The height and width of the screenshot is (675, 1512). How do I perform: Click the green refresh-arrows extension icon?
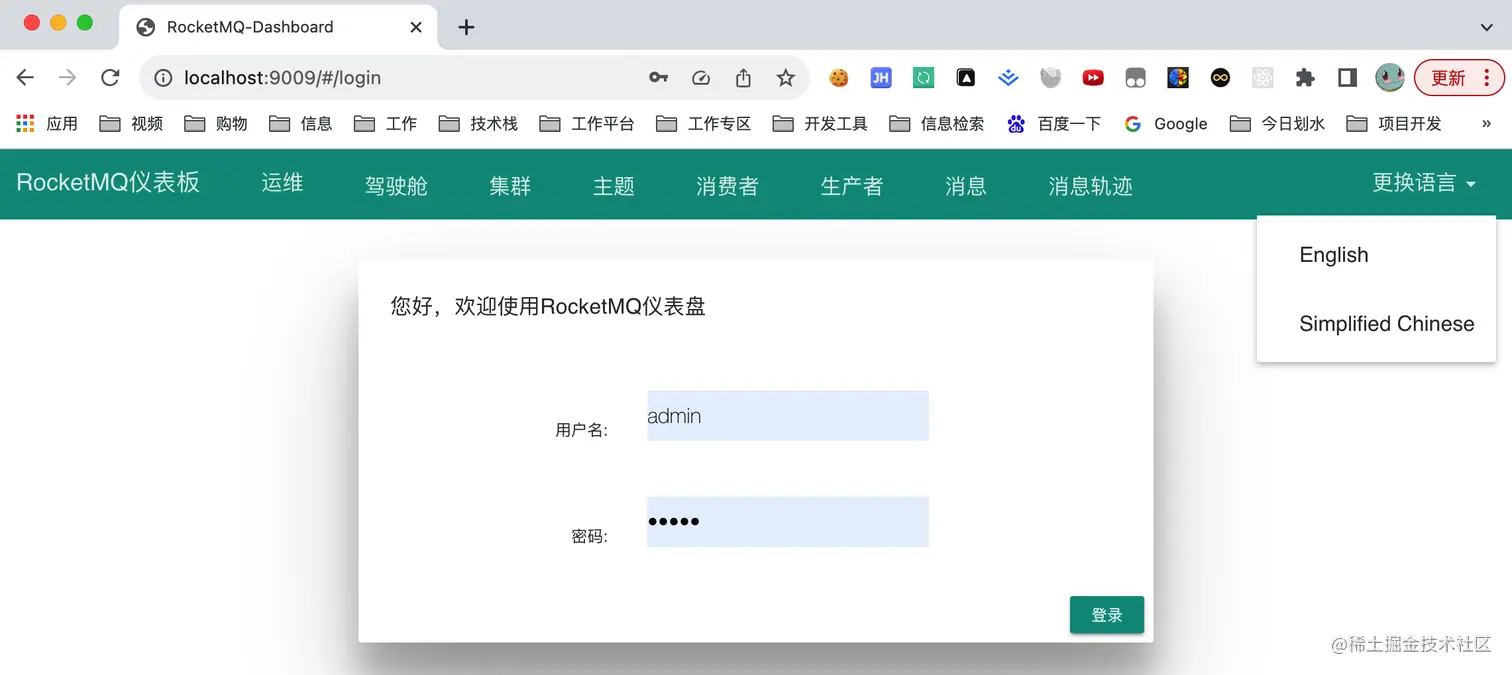point(924,78)
